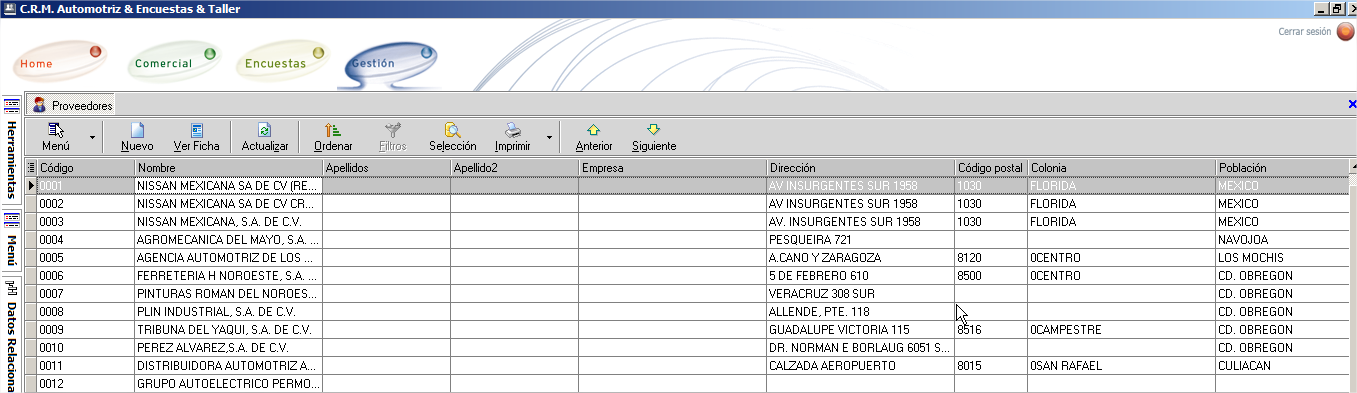This screenshot has width=1357, height=393.
Task: Click población CULIACAN cell
Action: tap(1281, 366)
